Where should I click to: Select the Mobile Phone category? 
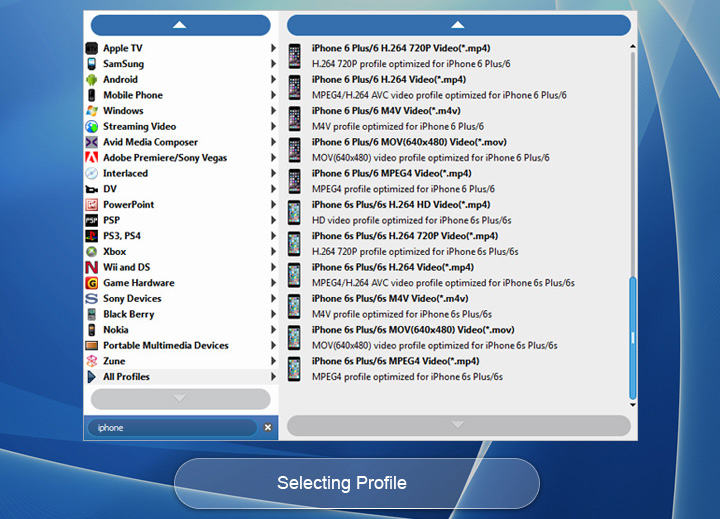coord(181,95)
